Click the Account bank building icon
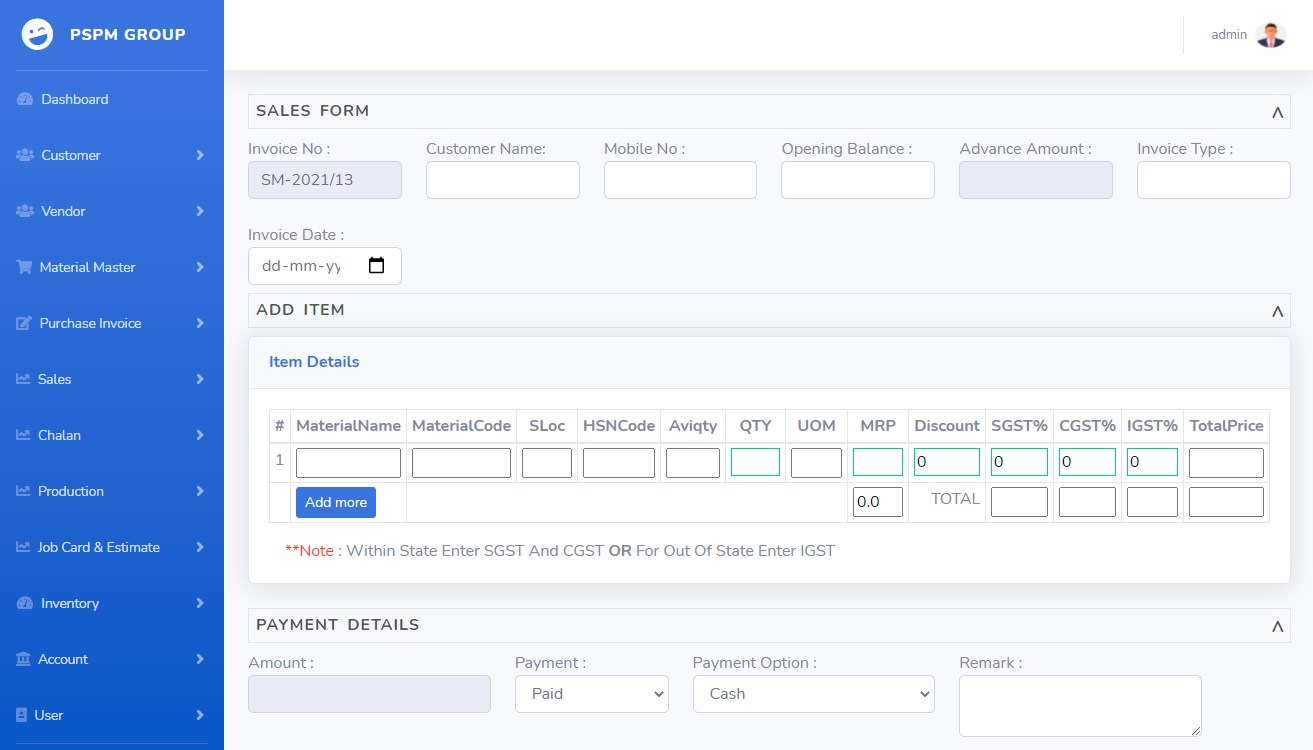Image resolution: width=1313 pixels, height=750 pixels. pyautogui.click(x=24, y=659)
